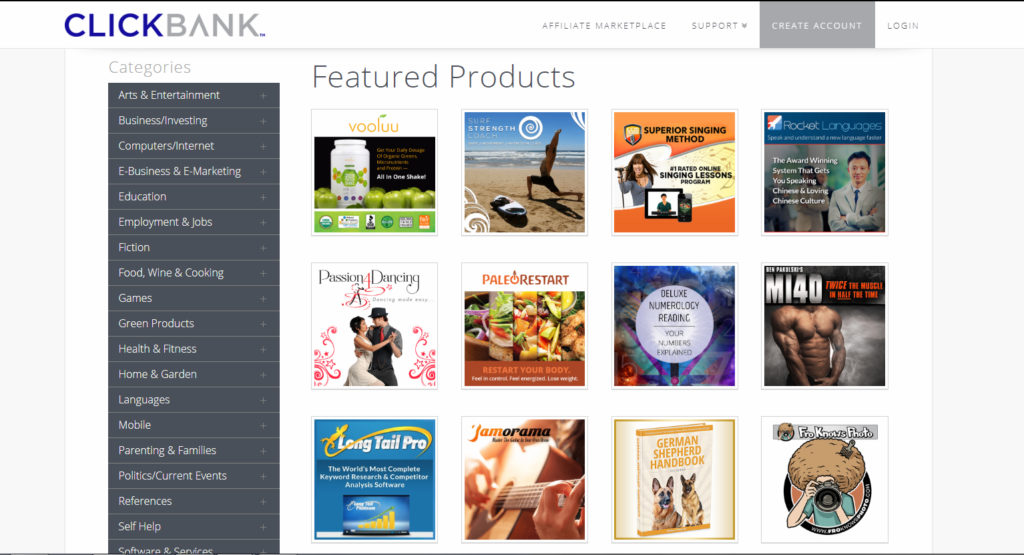
Task: Open the Paleo Restart product tile
Action: point(524,325)
